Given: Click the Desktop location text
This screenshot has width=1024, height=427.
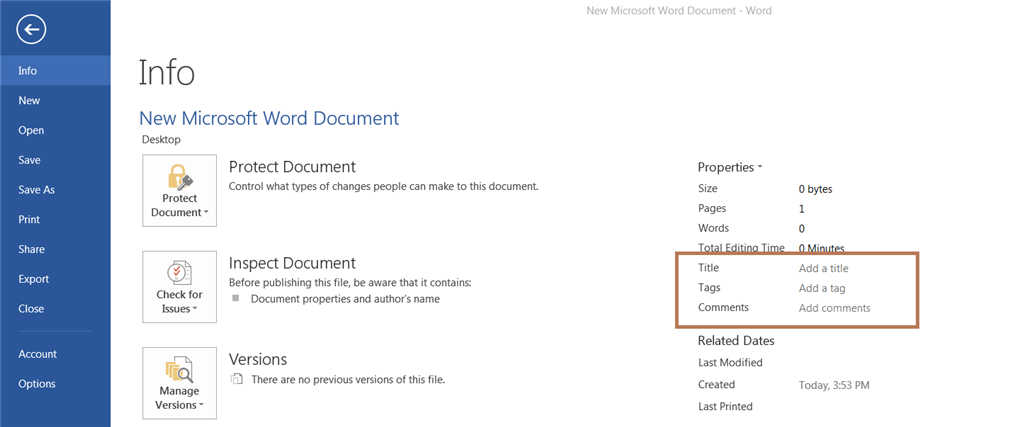Looking at the screenshot, I should tap(161, 139).
